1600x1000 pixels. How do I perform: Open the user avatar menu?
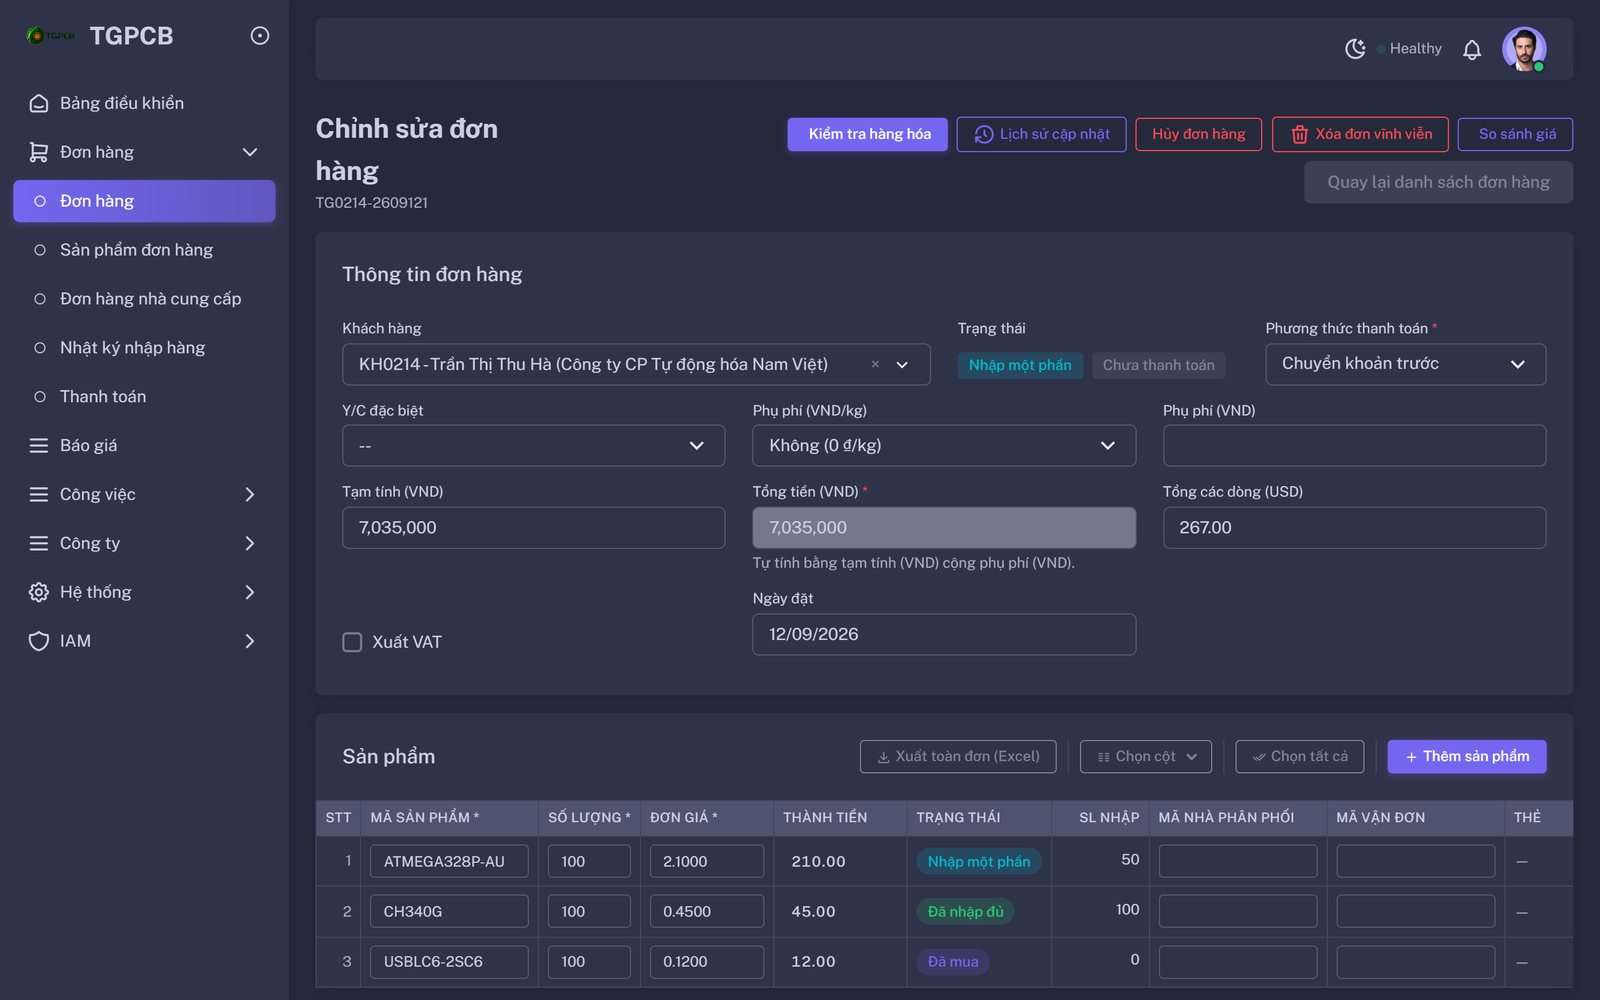tap(1524, 49)
